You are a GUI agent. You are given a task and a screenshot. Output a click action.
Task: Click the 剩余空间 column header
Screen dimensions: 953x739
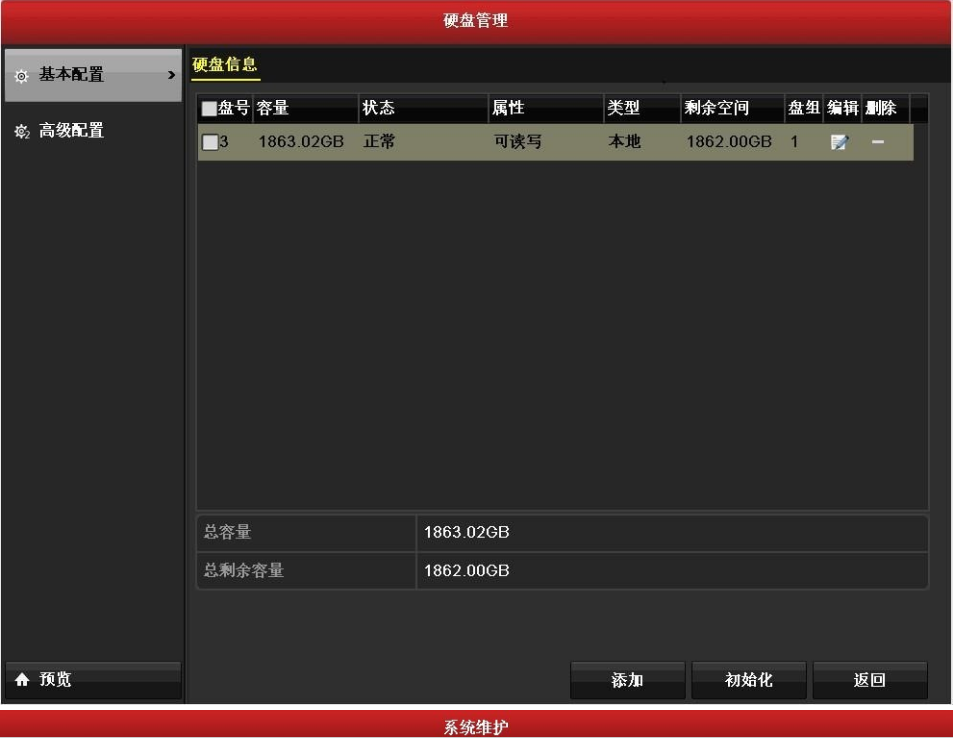(x=717, y=109)
